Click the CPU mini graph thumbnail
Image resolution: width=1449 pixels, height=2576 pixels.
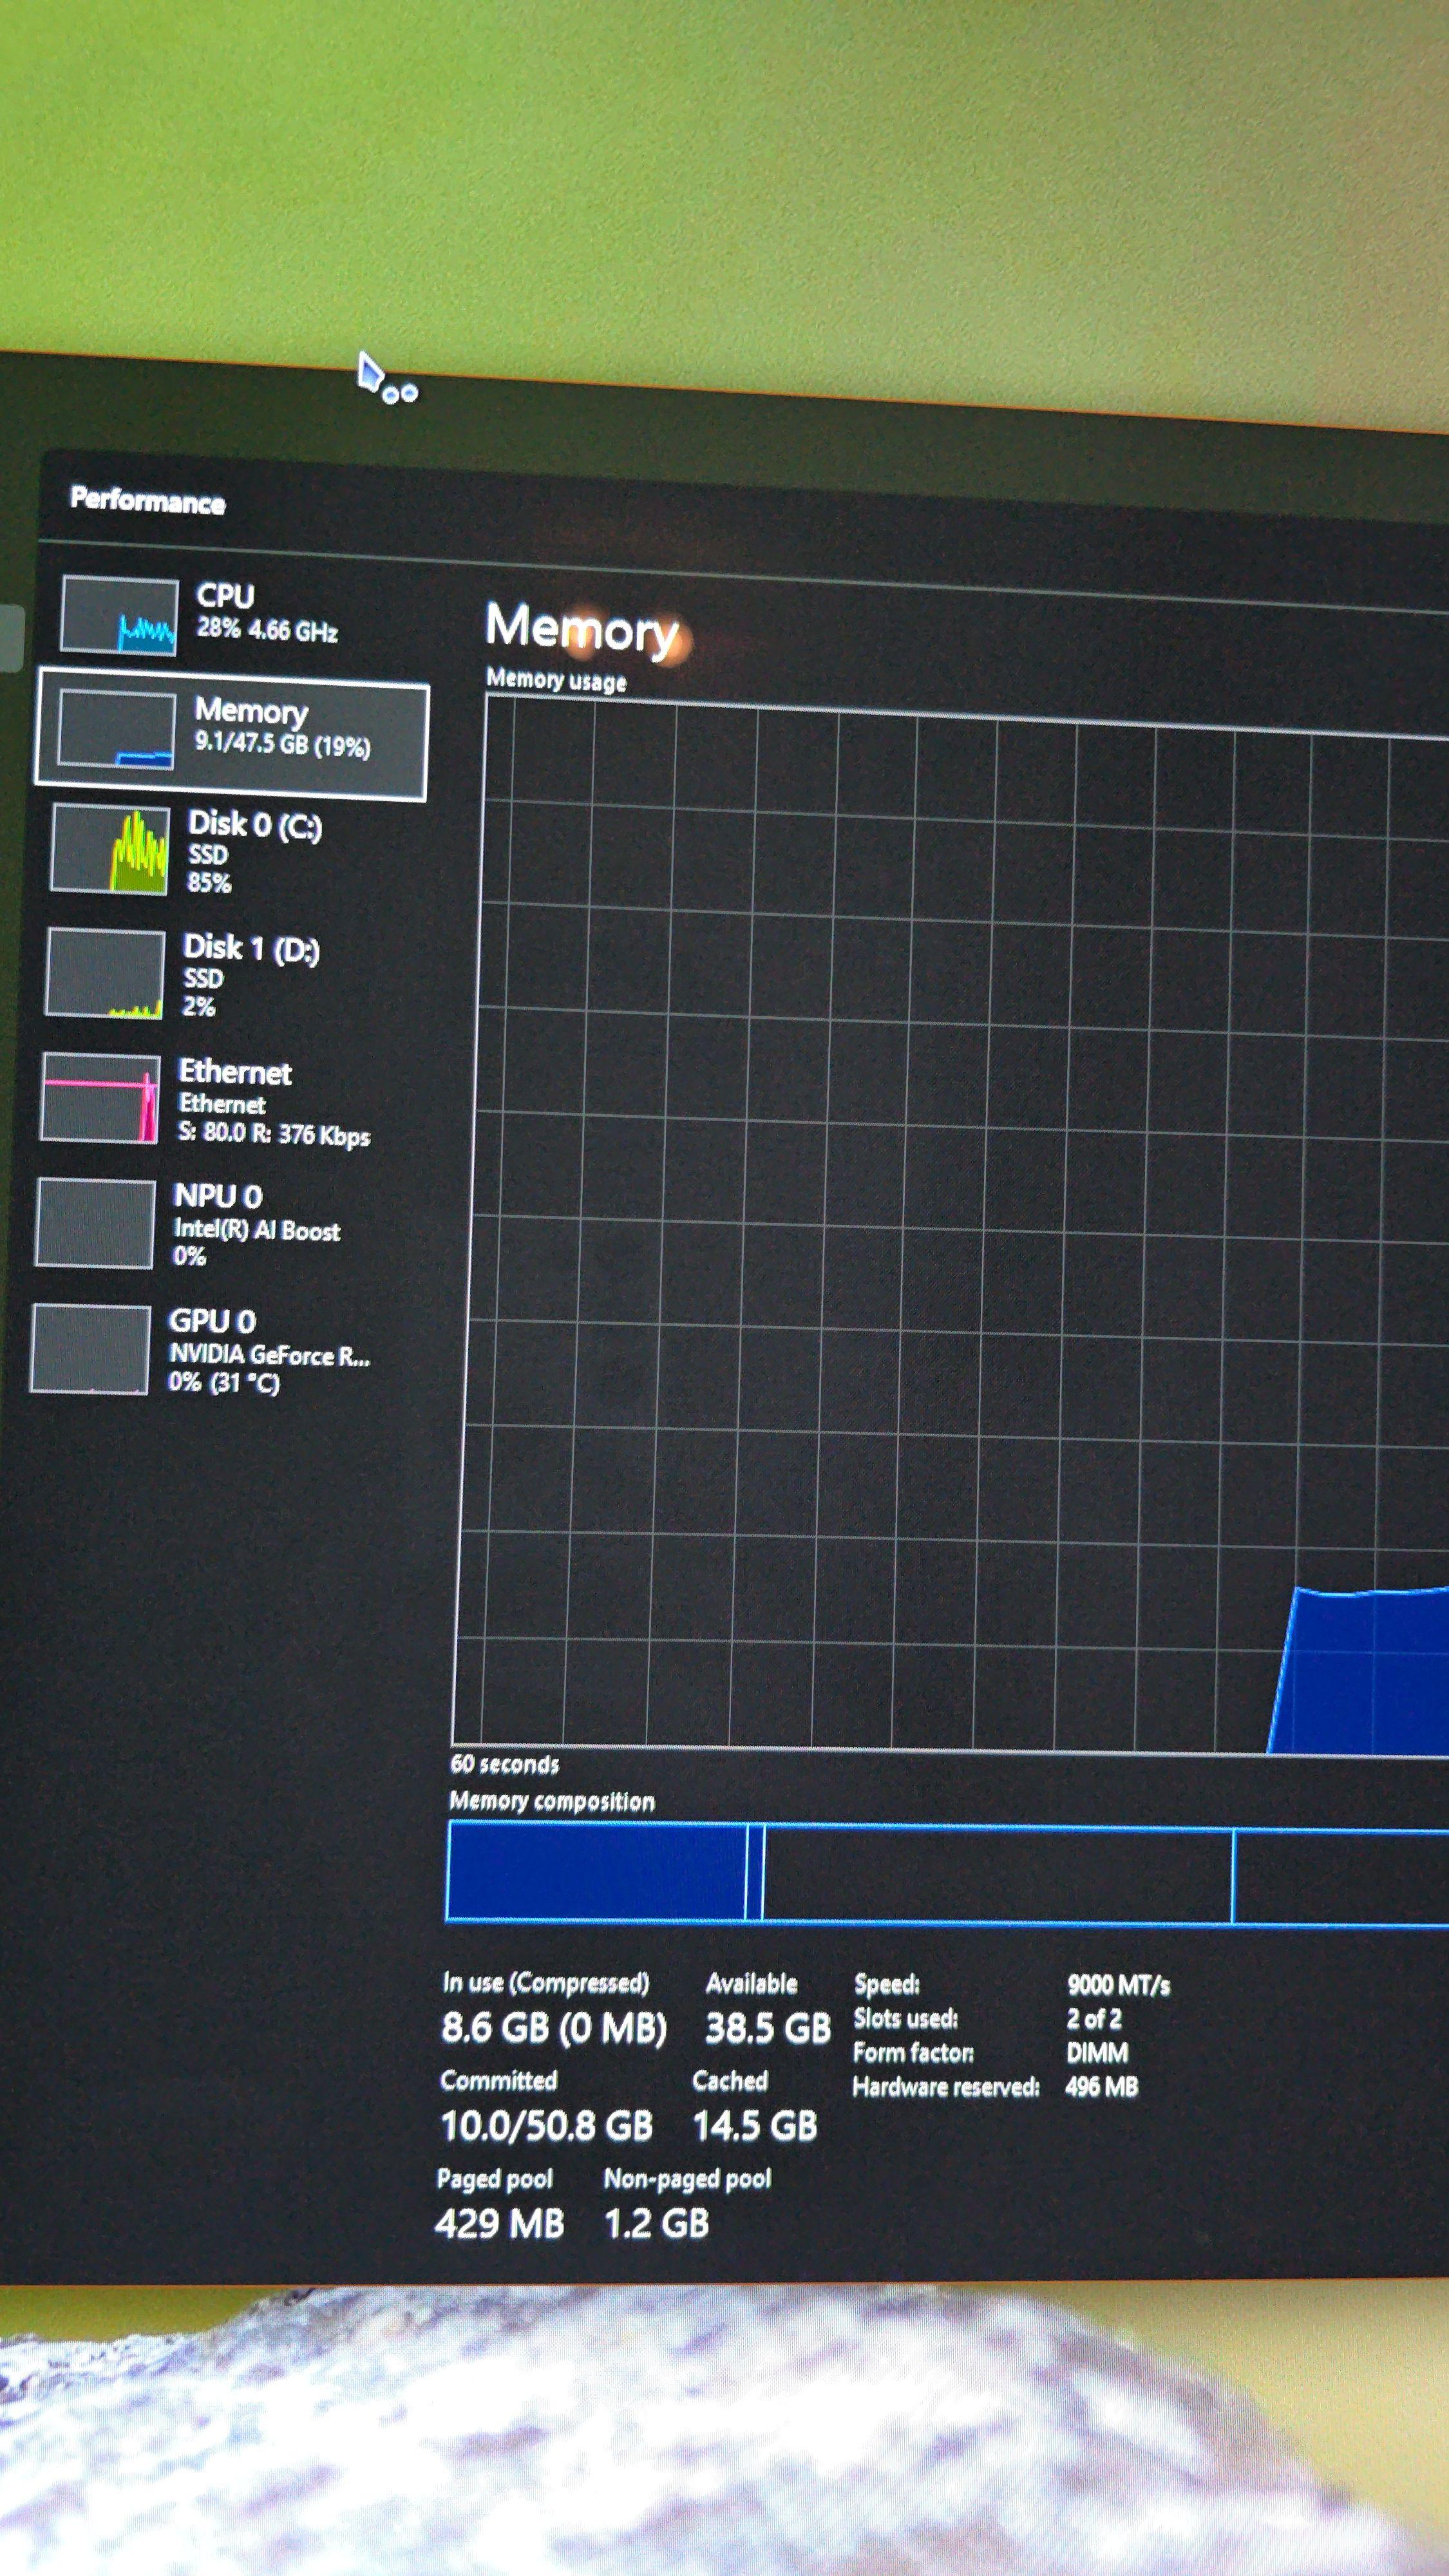tap(119, 616)
